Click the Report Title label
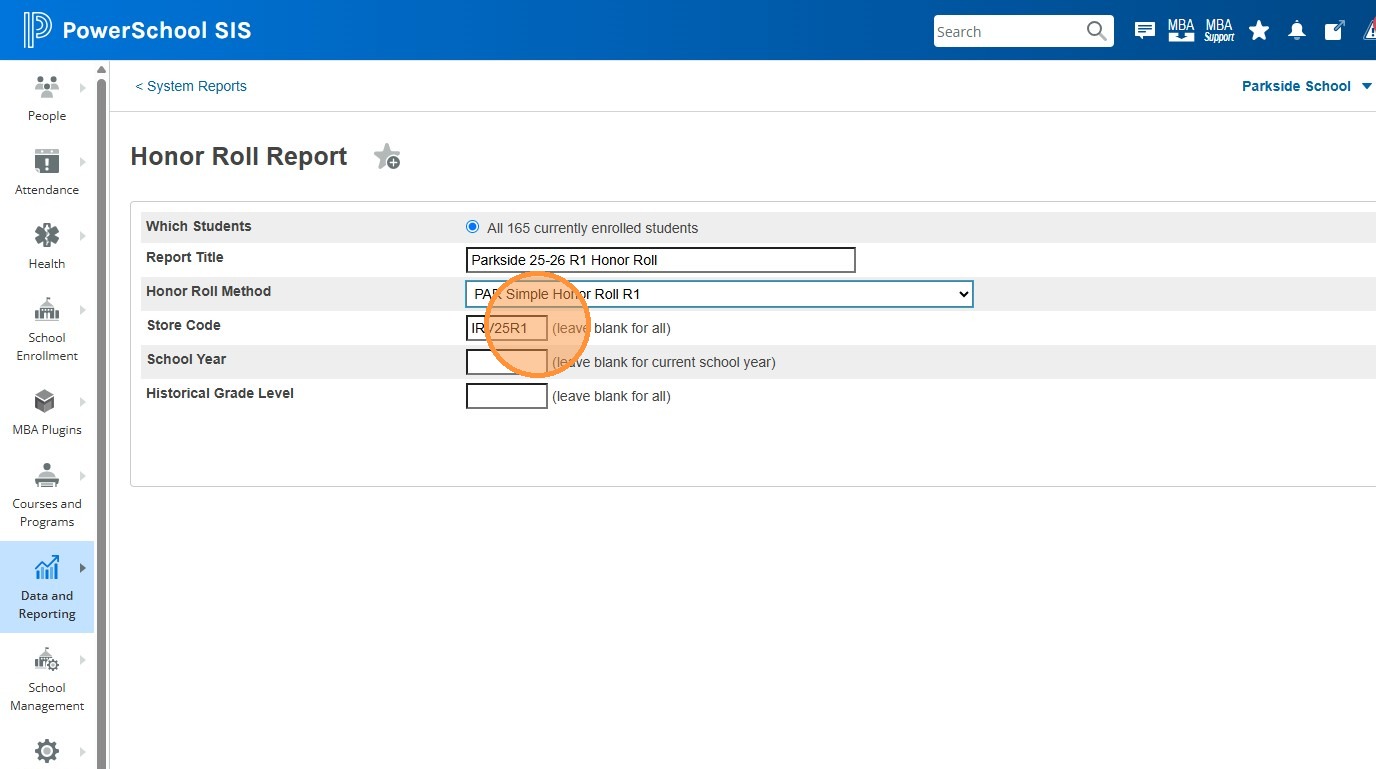1376x769 pixels. (185, 257)
